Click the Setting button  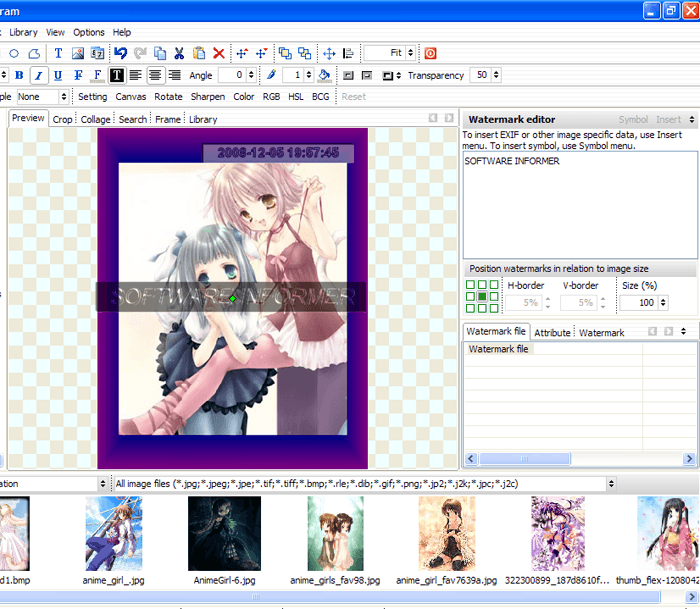point(92,97)
